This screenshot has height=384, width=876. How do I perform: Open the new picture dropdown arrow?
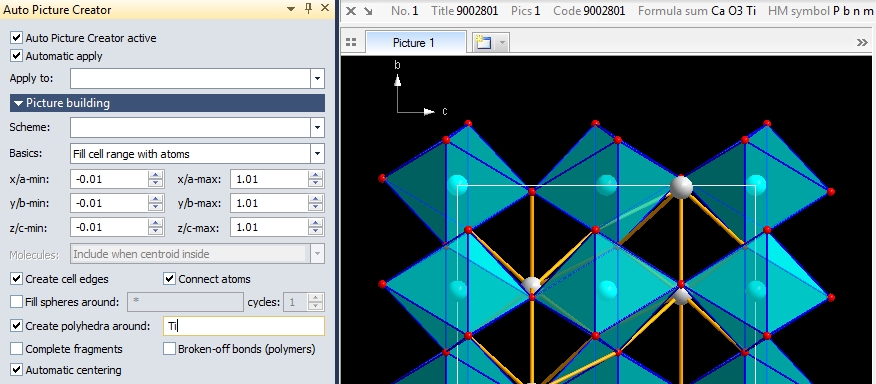(501, 42)
